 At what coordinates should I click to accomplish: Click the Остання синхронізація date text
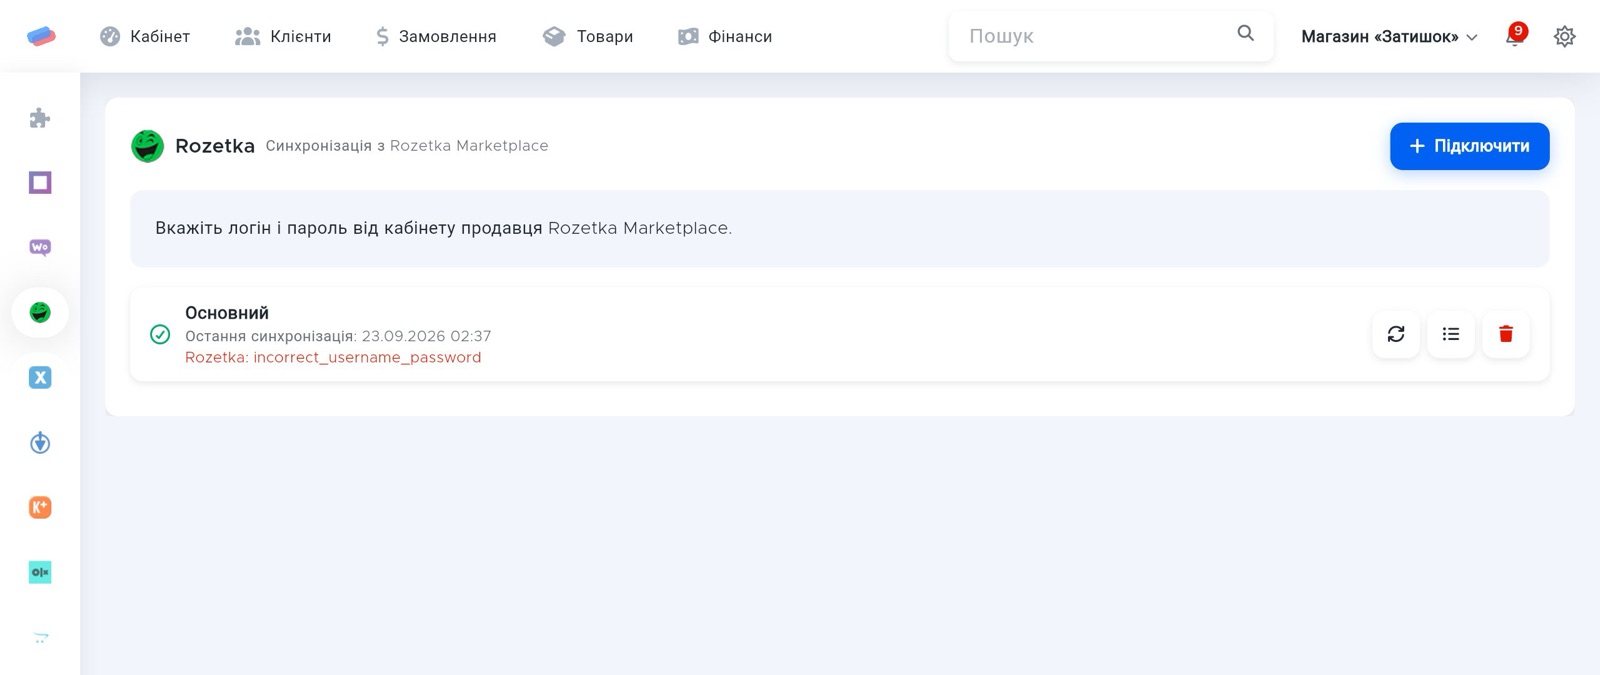pyautogui.click(x=338, y=336)
